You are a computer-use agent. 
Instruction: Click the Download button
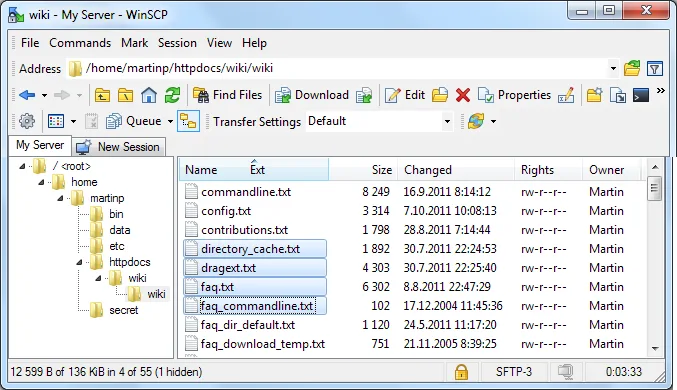tap(312, 95)
